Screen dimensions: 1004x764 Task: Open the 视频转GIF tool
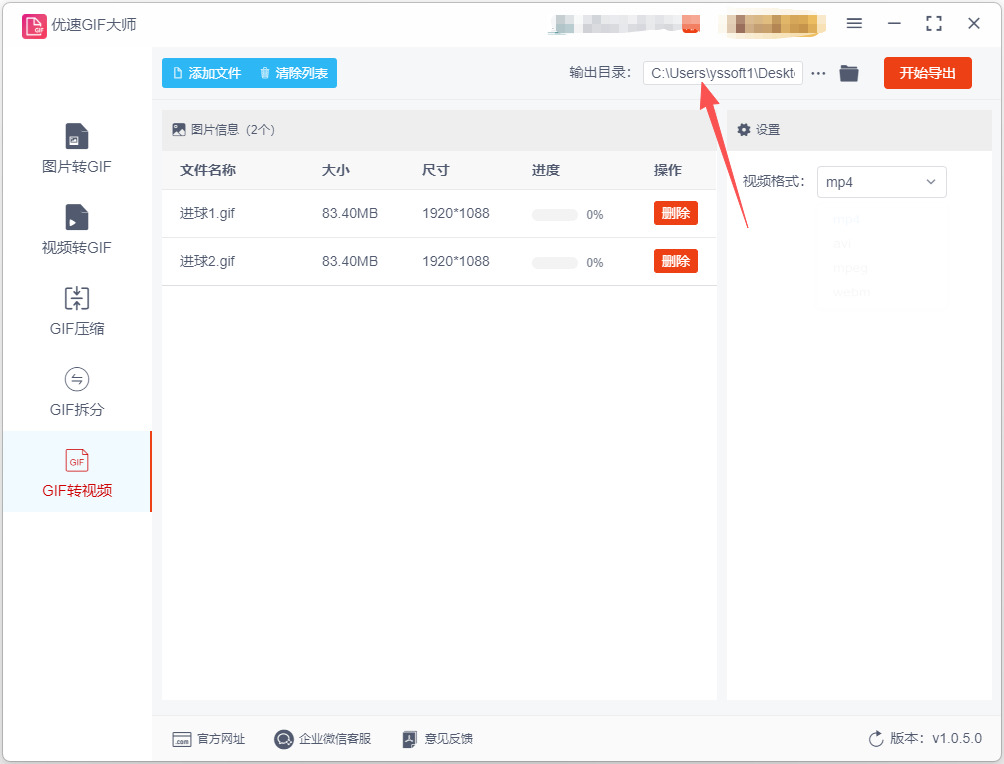pyautogui.click(x=76, y=229)
